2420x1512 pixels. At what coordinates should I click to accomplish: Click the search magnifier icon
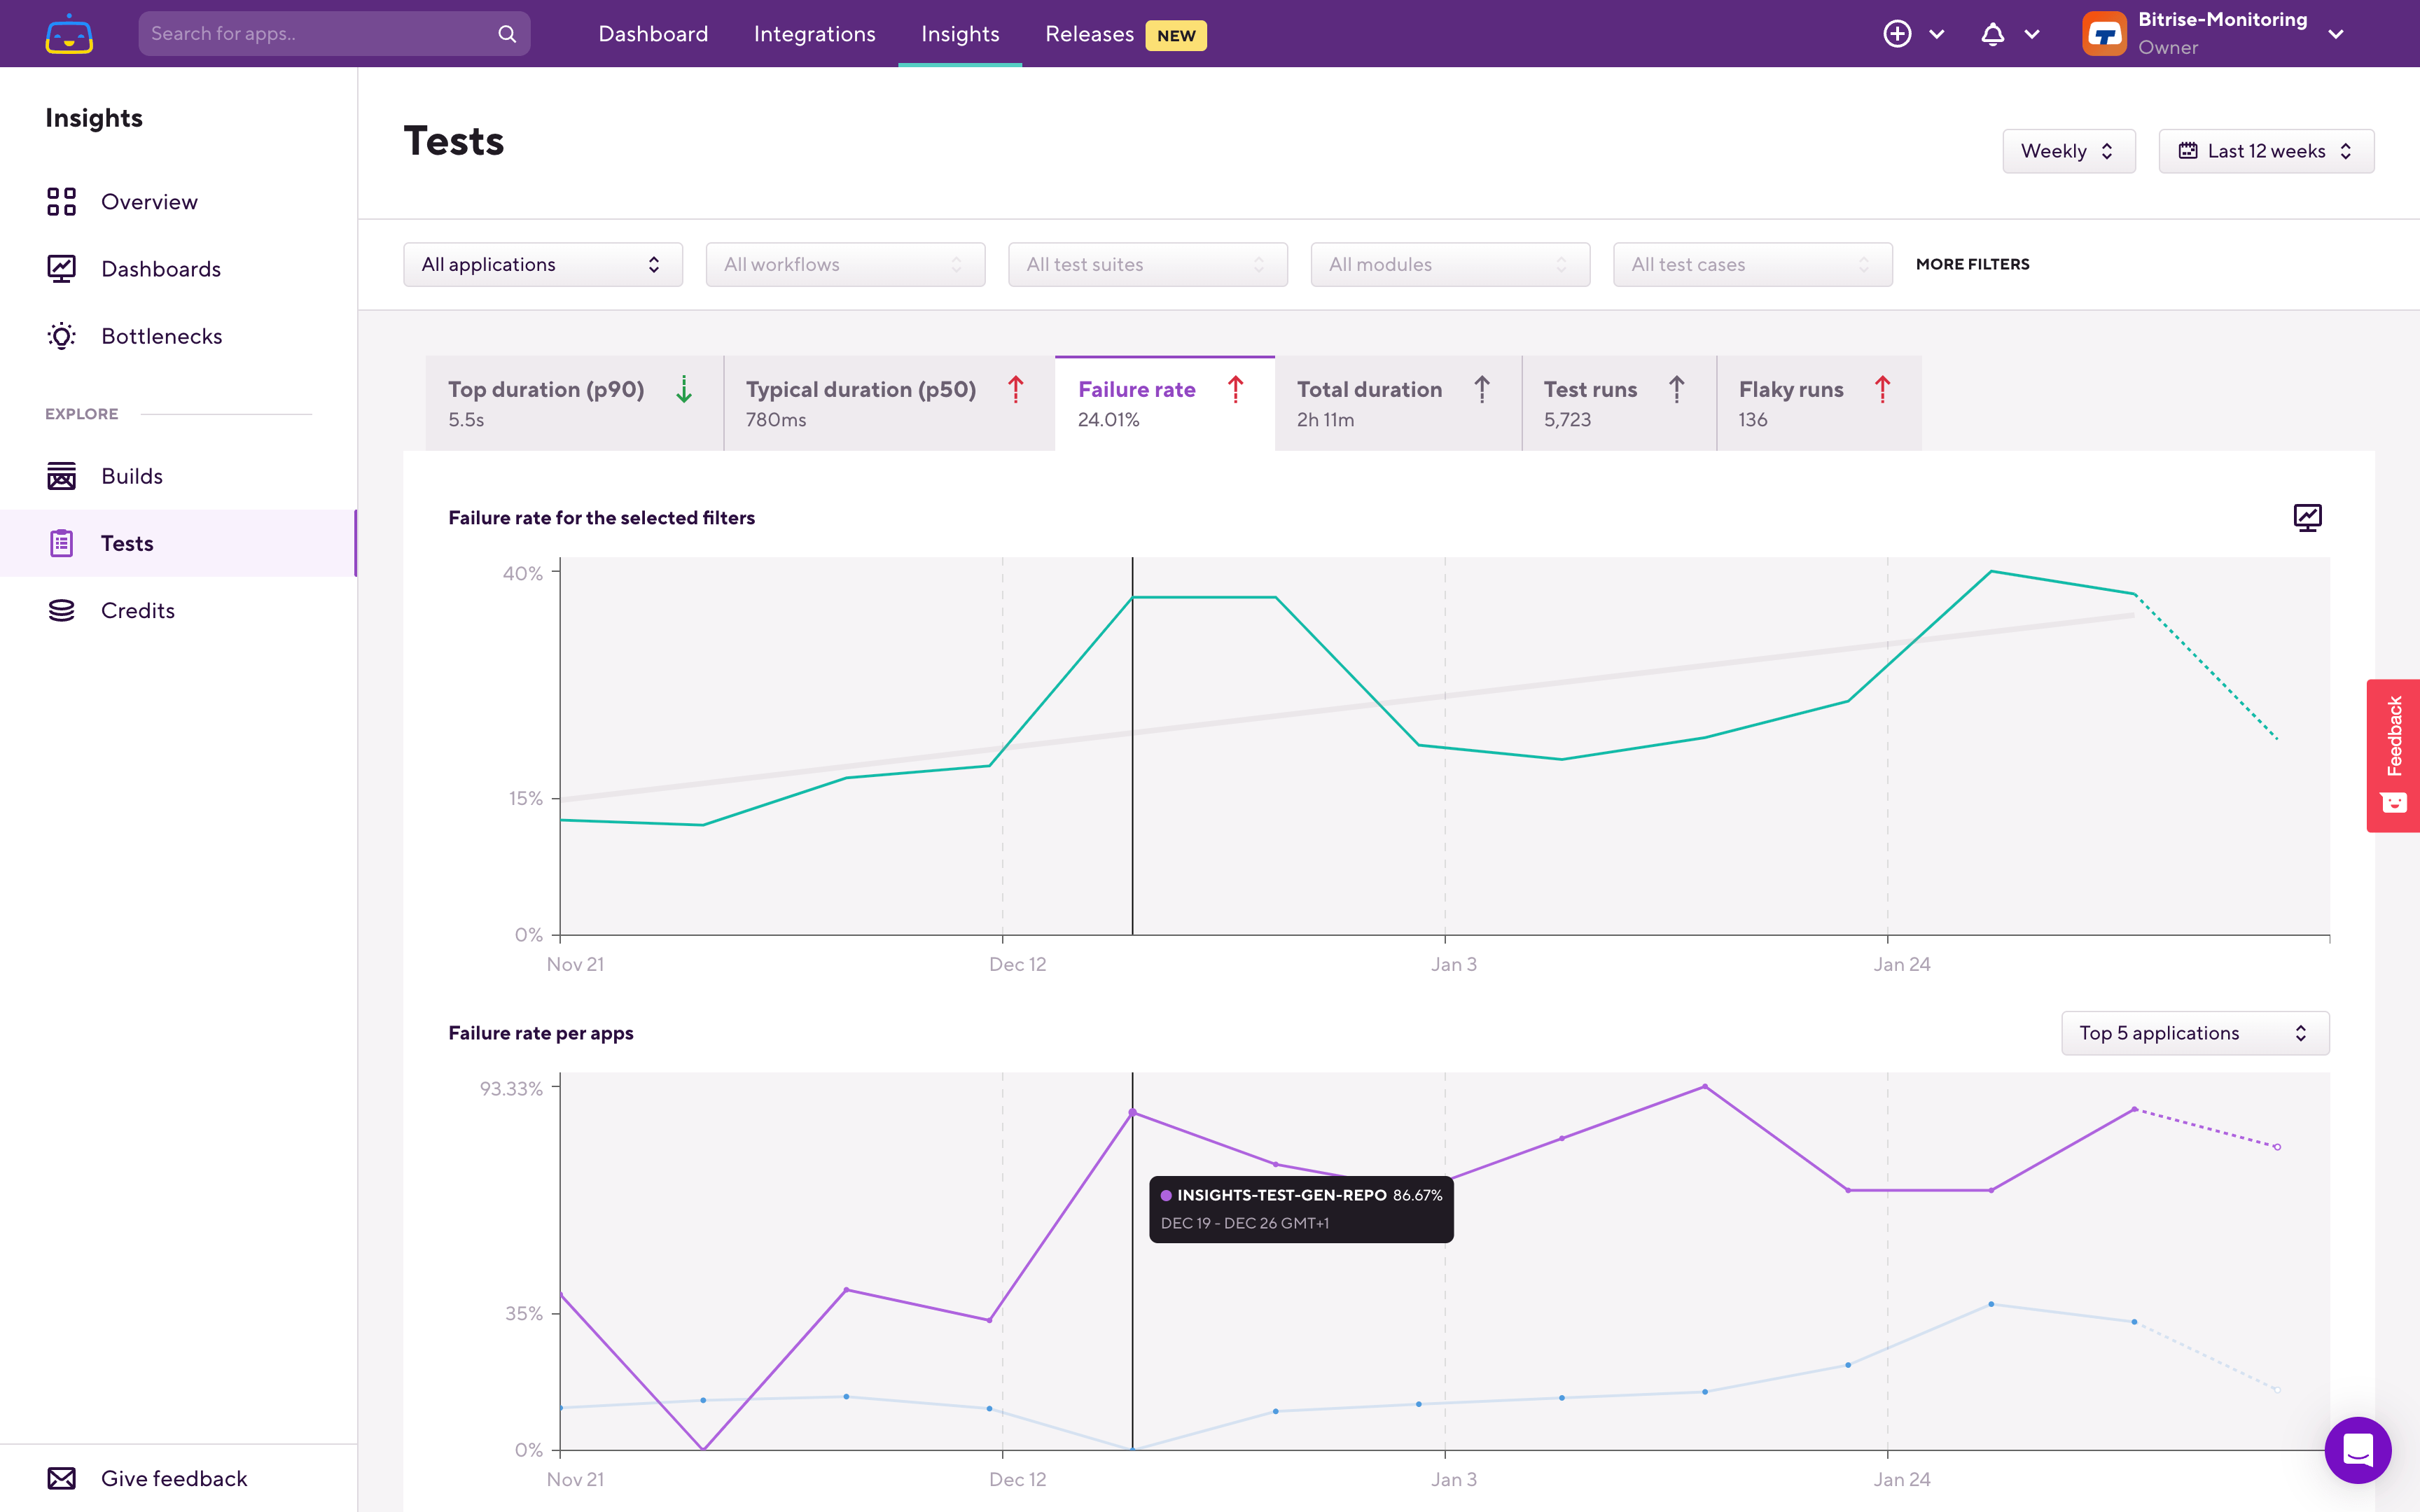pyautogui.click(x=507, y=34)
